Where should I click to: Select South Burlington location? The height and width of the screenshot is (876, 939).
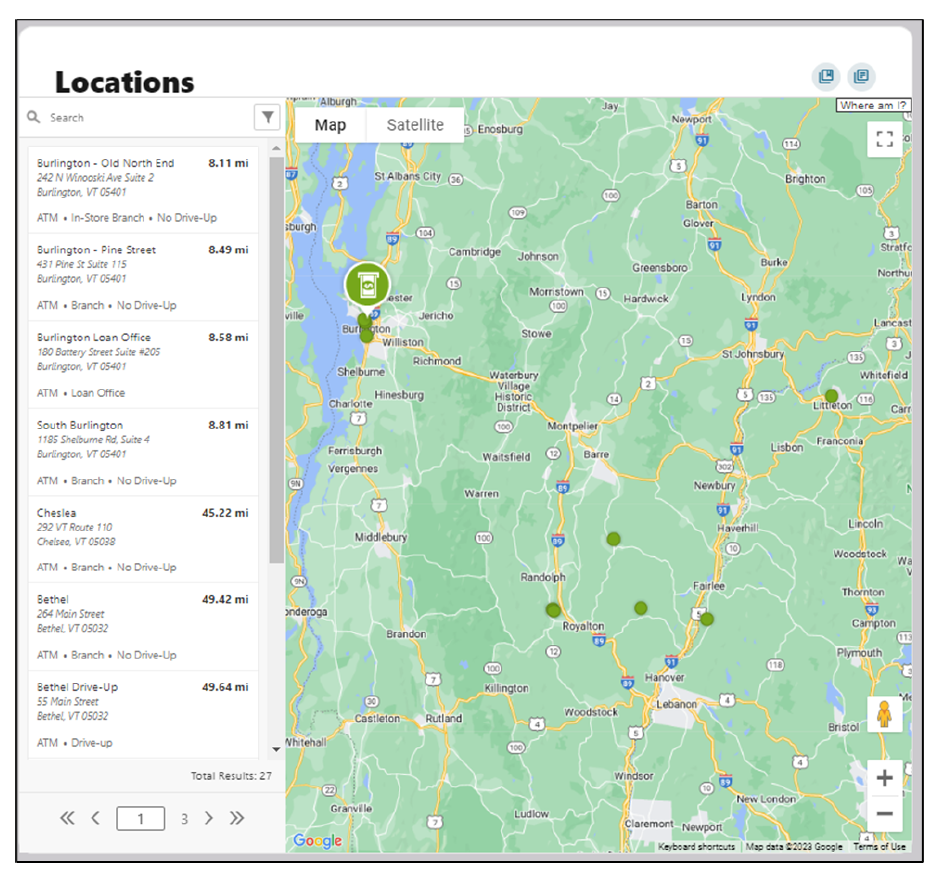[x=143, y=452]
